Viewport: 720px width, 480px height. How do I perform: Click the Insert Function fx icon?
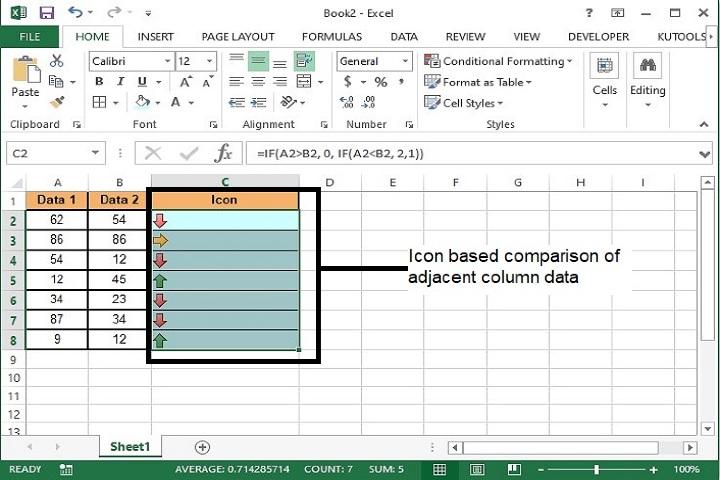(x=223, y=153)
